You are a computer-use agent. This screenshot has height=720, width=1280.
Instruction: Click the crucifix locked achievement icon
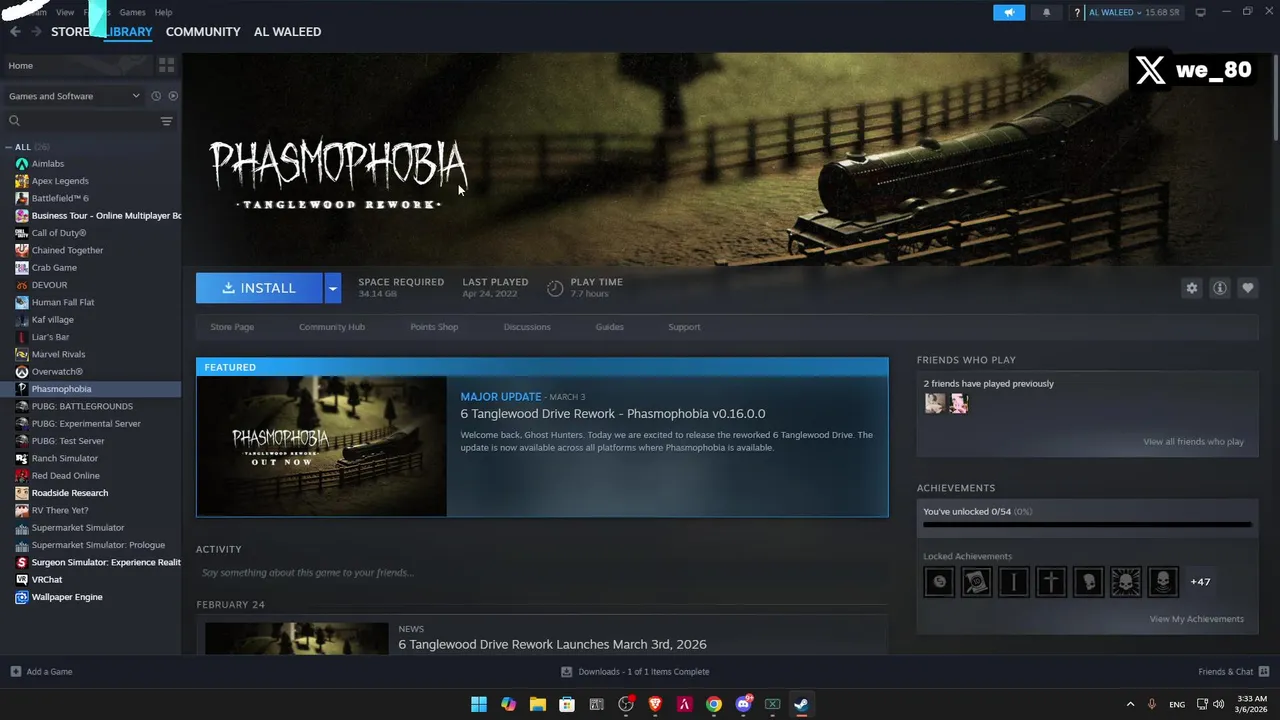(x=1051, y=582)
